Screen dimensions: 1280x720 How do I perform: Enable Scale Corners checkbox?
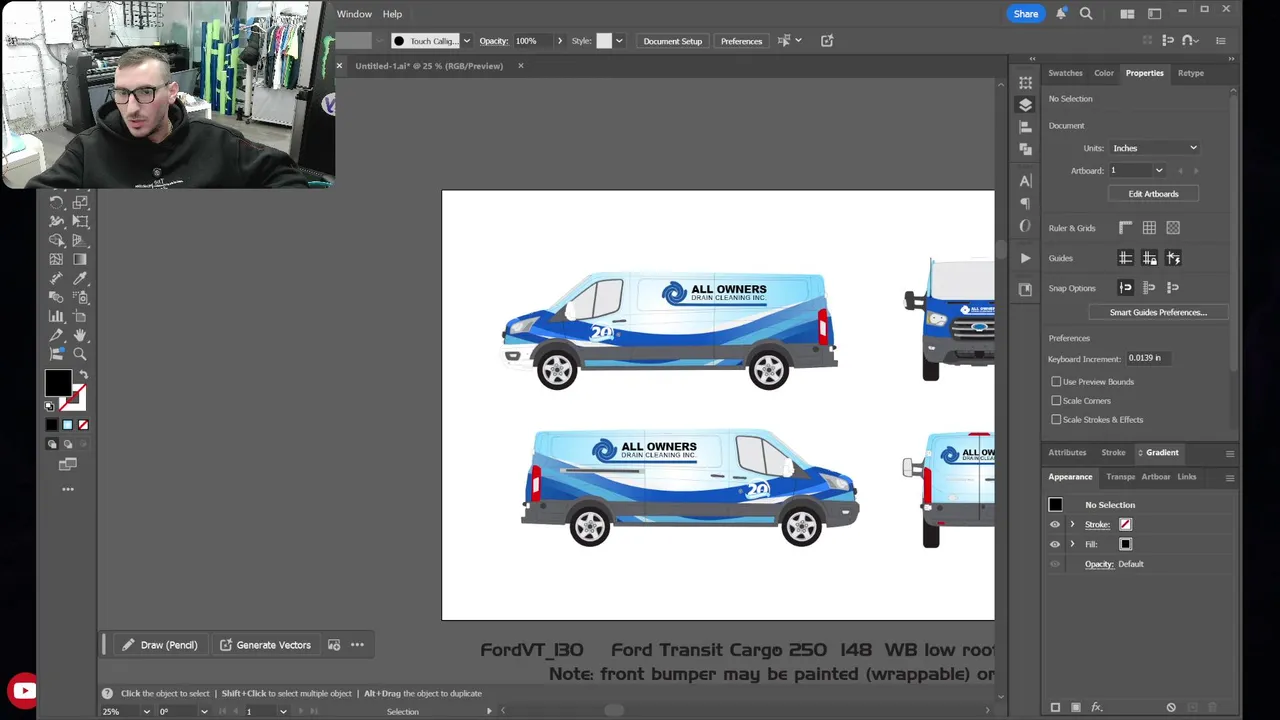[x=1056, y=401]
